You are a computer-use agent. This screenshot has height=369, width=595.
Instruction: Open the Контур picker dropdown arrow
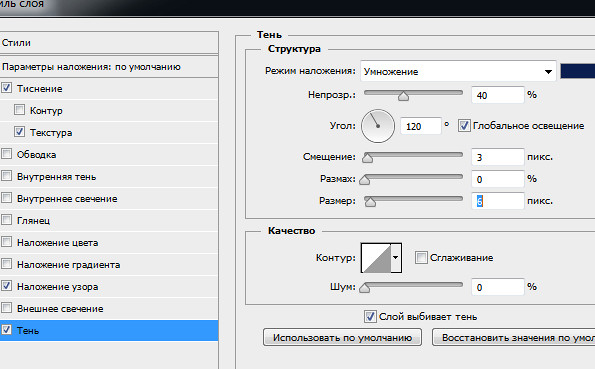click(396, 258)
